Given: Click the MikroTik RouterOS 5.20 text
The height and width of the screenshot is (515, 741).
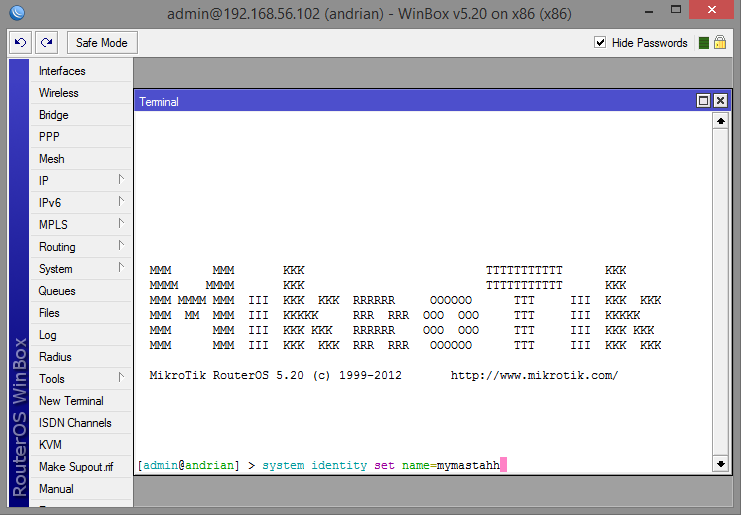Looking at the screenshot, I should (x=226, y=376).
